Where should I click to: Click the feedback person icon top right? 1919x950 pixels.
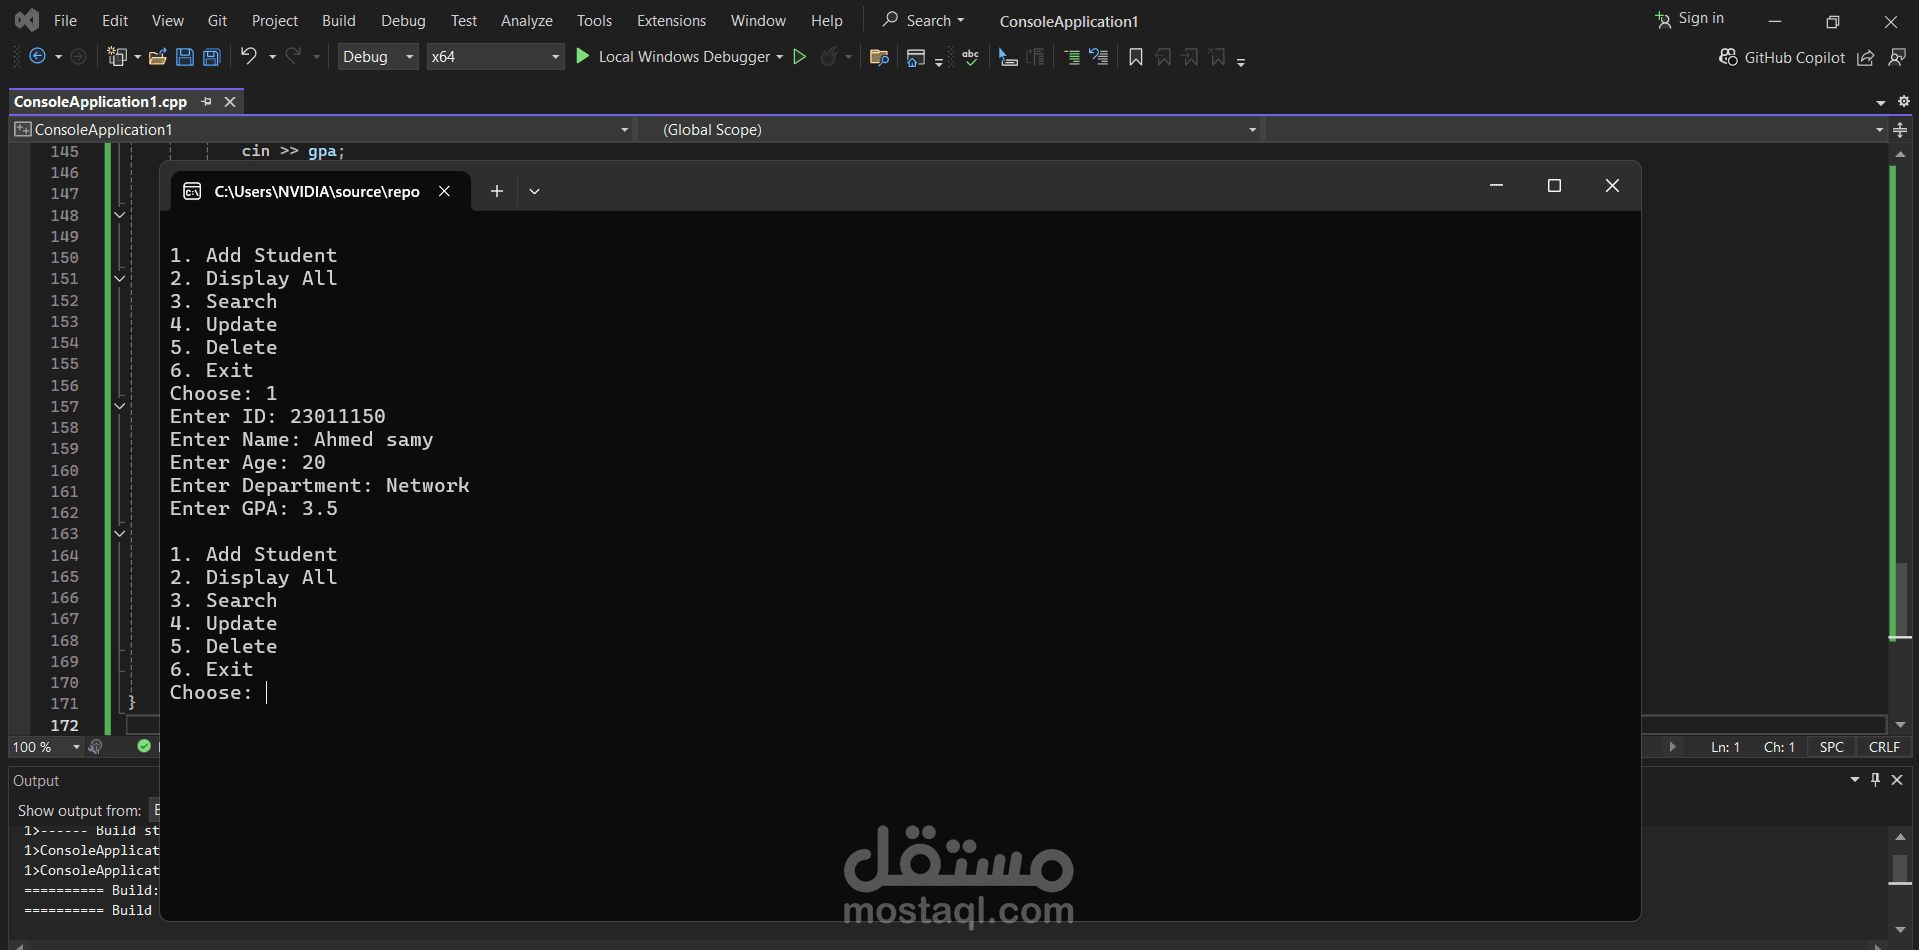coord(1897,57)
